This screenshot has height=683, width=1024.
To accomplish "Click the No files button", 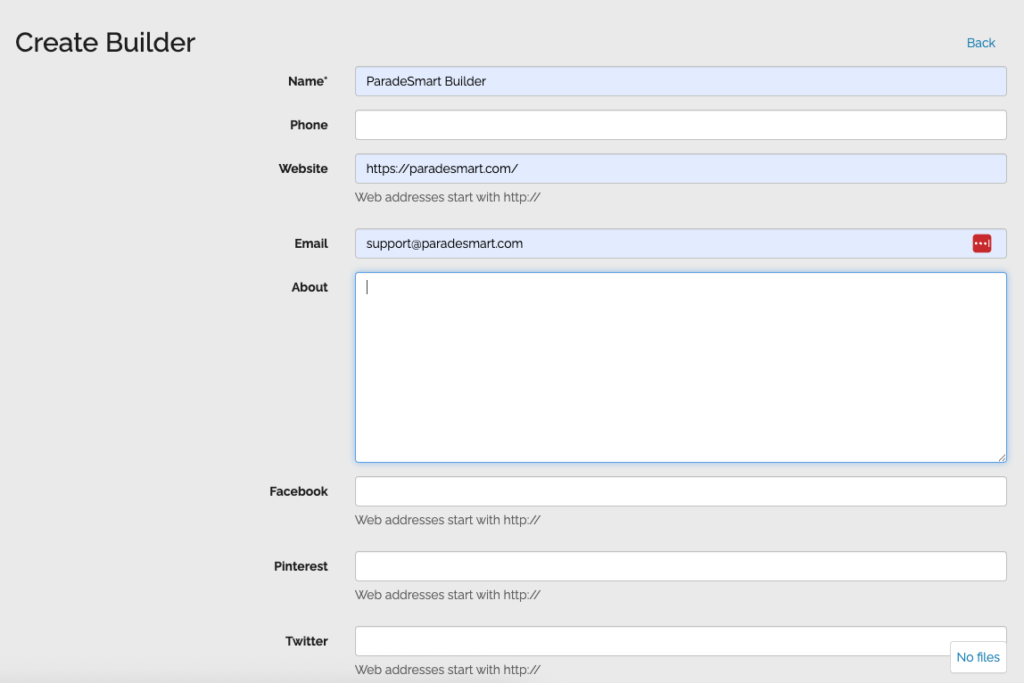I will 977,657.
